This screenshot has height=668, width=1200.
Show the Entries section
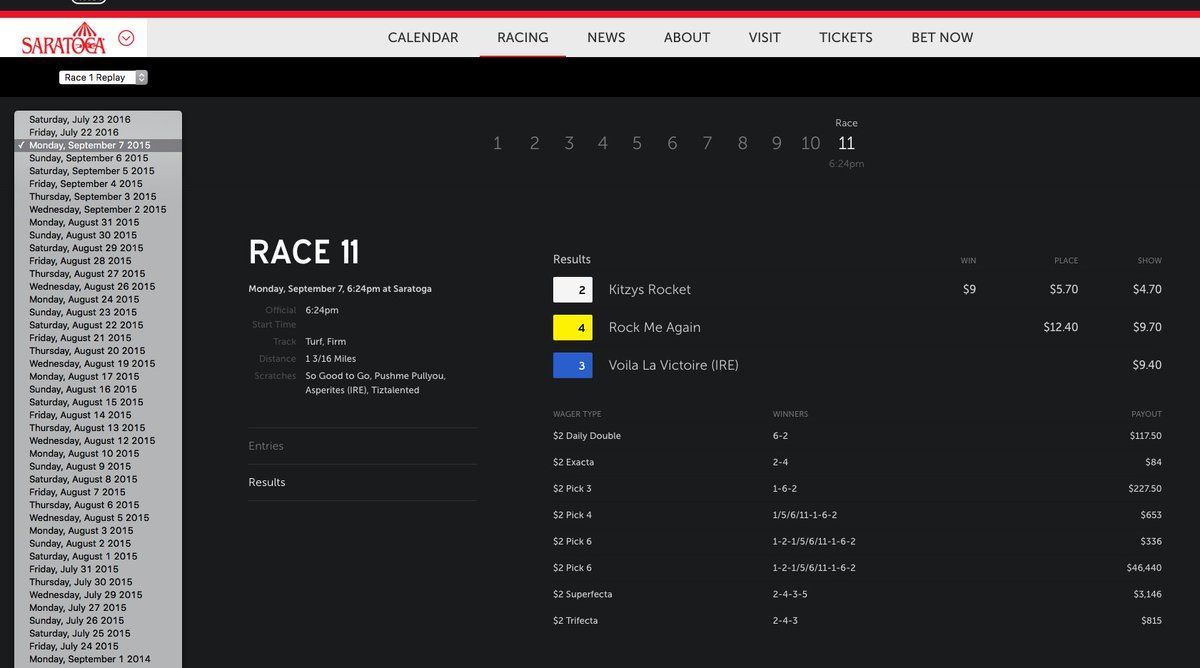pyautogui.click(x=266, y=446)
